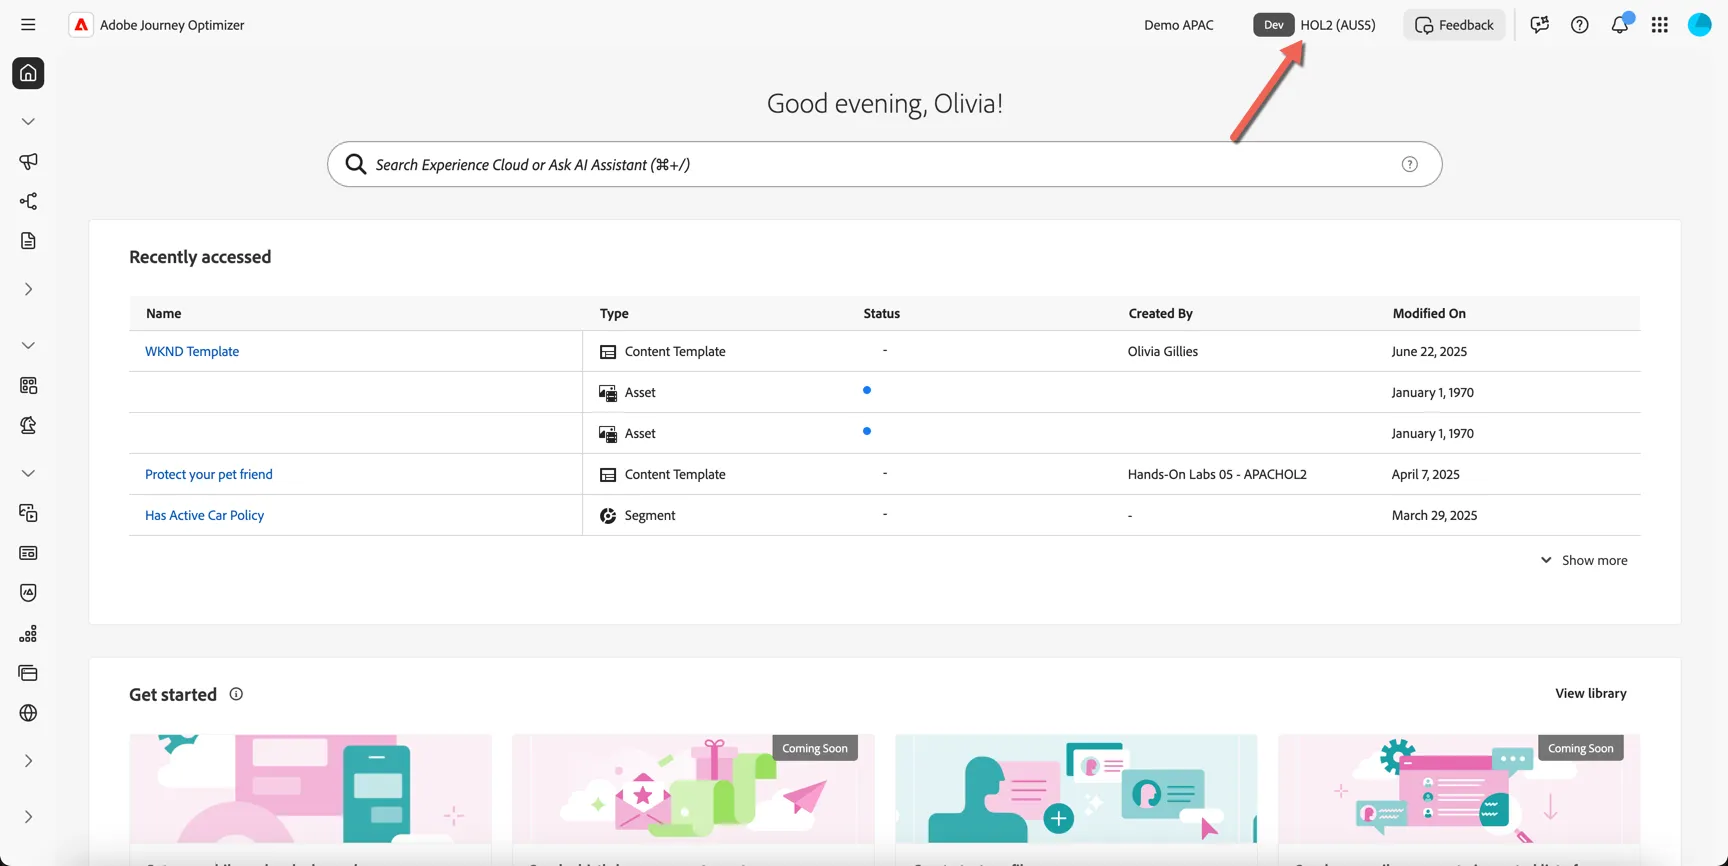
Task: Open the globe icon in sidebar
Action: pyautogui.click(x=28, y=713)
